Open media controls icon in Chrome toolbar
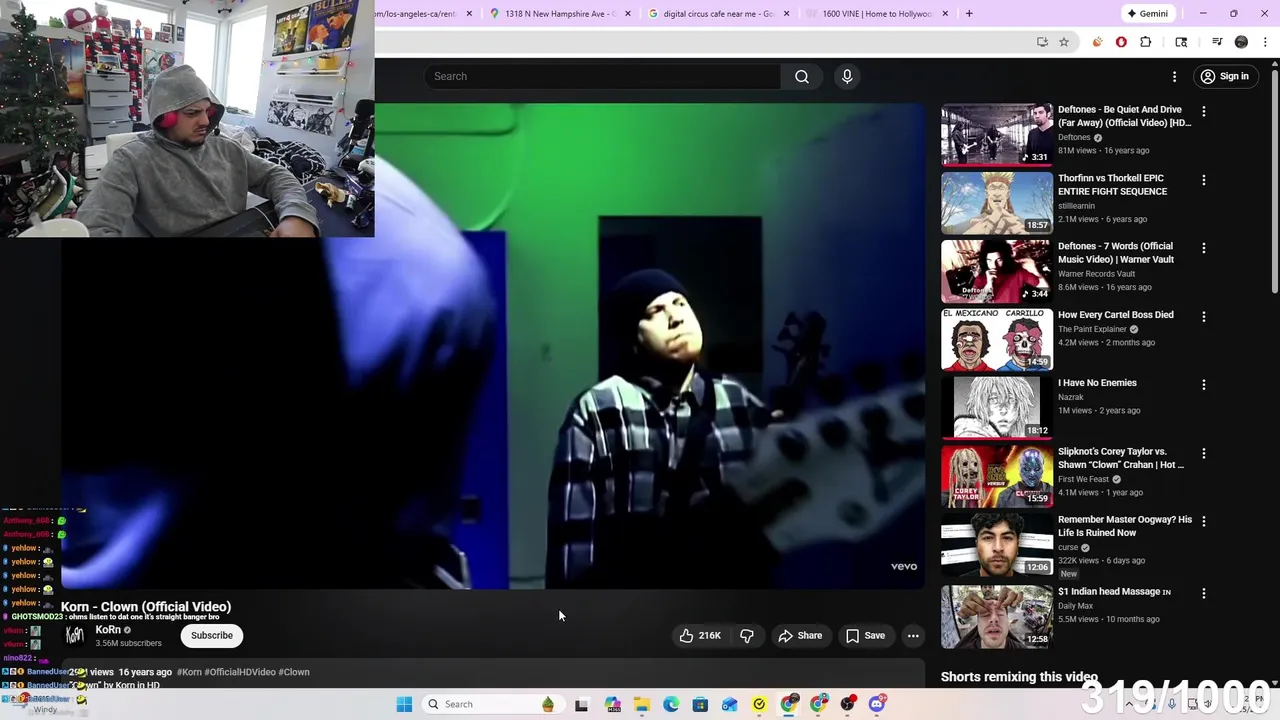This screenshot has height=720, width=1280. (1217, 42)
